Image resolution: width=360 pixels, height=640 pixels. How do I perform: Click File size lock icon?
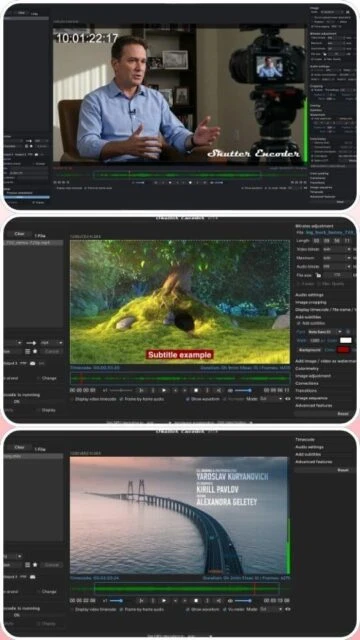pos(318,276)
